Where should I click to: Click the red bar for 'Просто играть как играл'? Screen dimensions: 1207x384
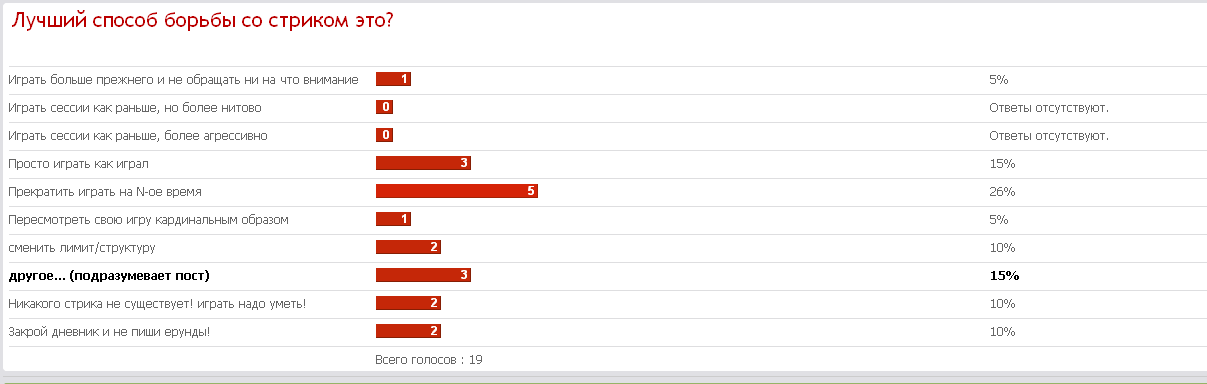(423, 163)
